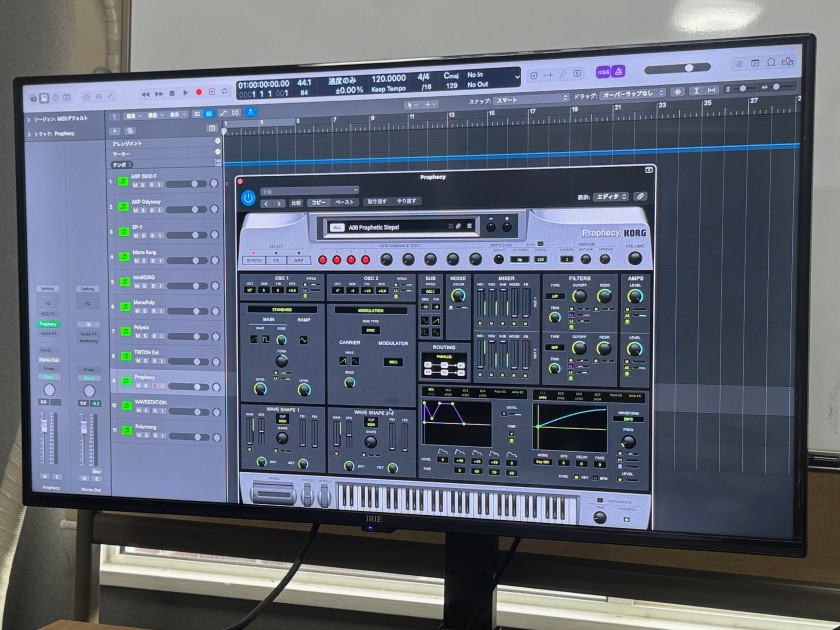The height and width of the screenshot is (630, 840).
Task: Open the LCD display mode dropdown arrow
Action: (x=517, y=77)
